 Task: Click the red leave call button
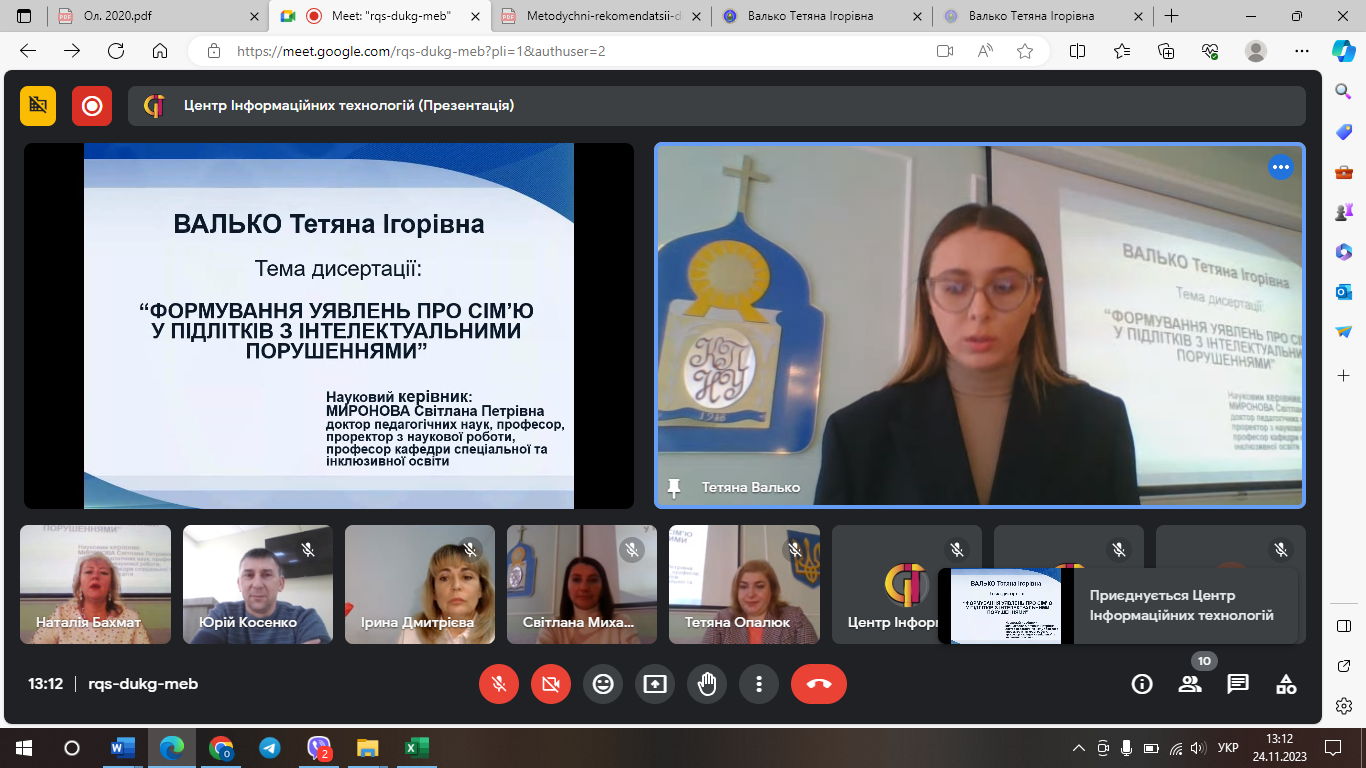click(818, 684)
